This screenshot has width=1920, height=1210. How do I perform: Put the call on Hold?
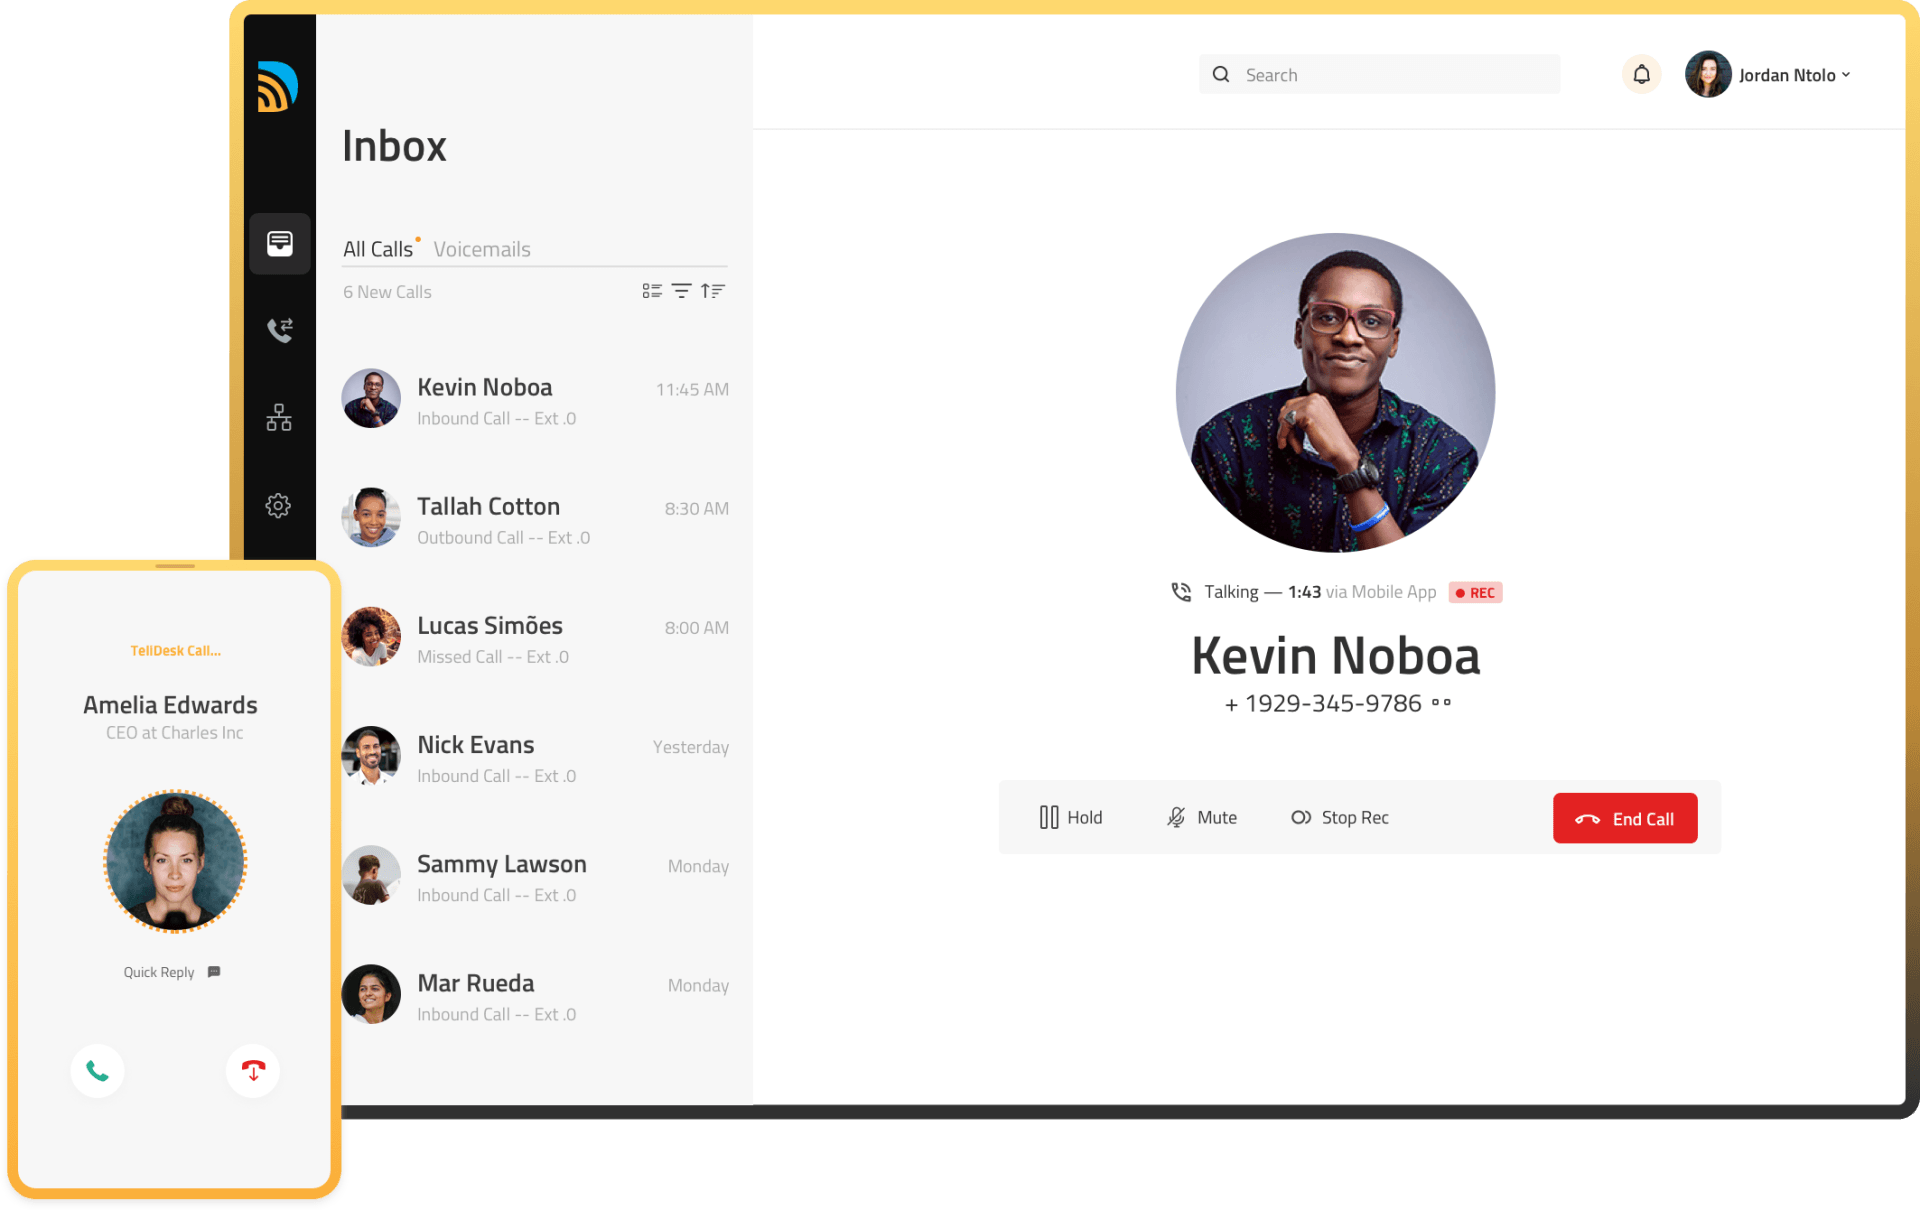point(1071,818)
